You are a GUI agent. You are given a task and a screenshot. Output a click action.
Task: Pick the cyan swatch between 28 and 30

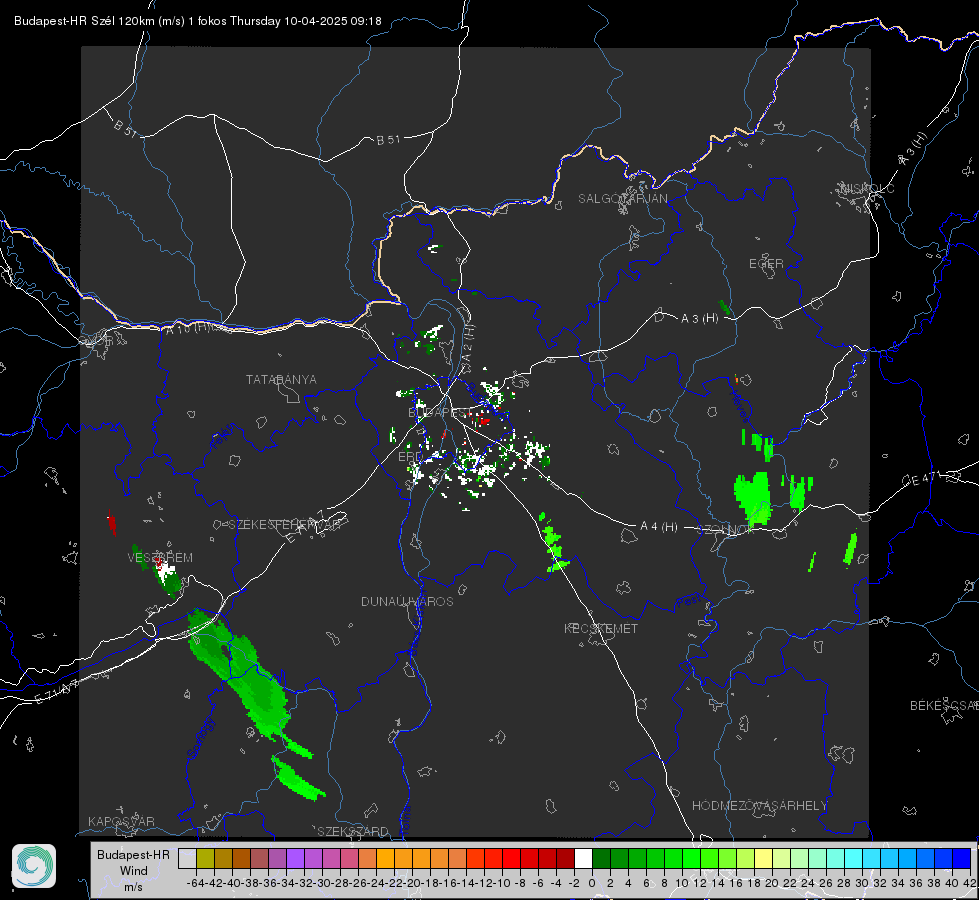854,858
